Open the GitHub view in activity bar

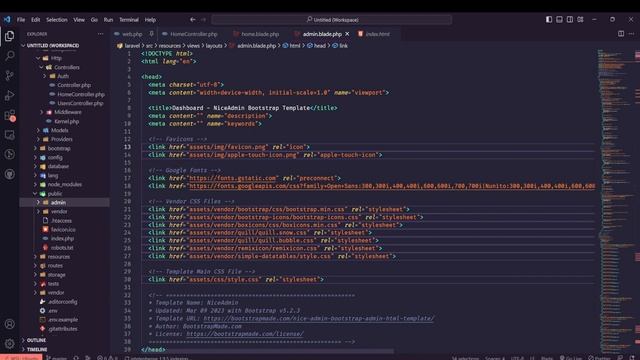click(x=9, y=174)
